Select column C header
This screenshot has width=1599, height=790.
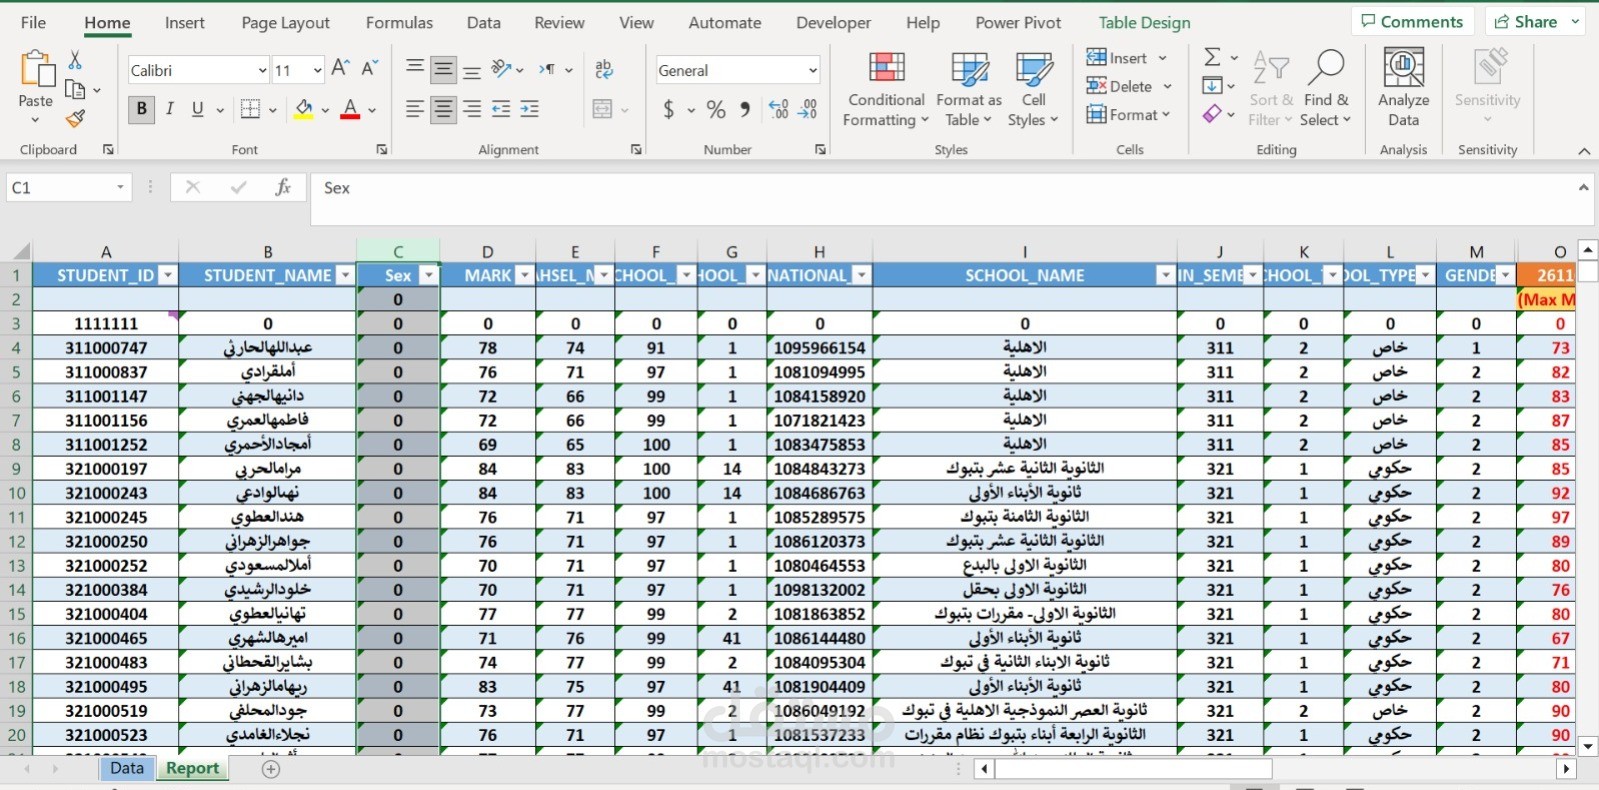(398, 252)
